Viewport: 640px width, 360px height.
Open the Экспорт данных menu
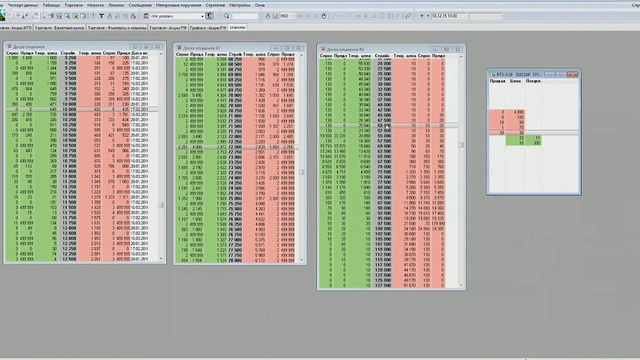(x=22, y=5)
